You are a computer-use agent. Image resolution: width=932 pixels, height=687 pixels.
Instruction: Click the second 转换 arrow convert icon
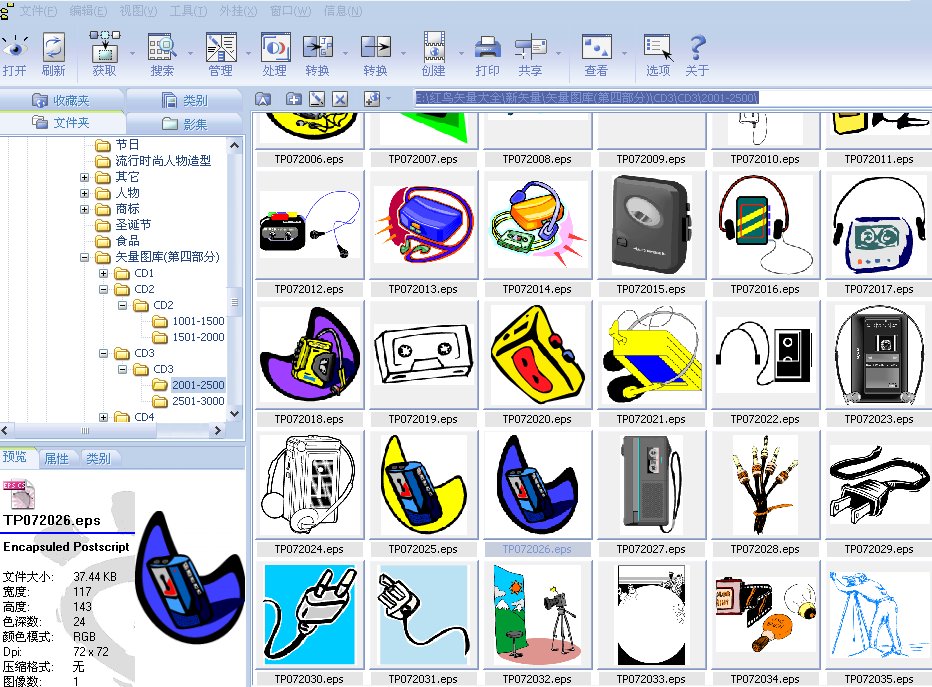[x=376, y=48]
